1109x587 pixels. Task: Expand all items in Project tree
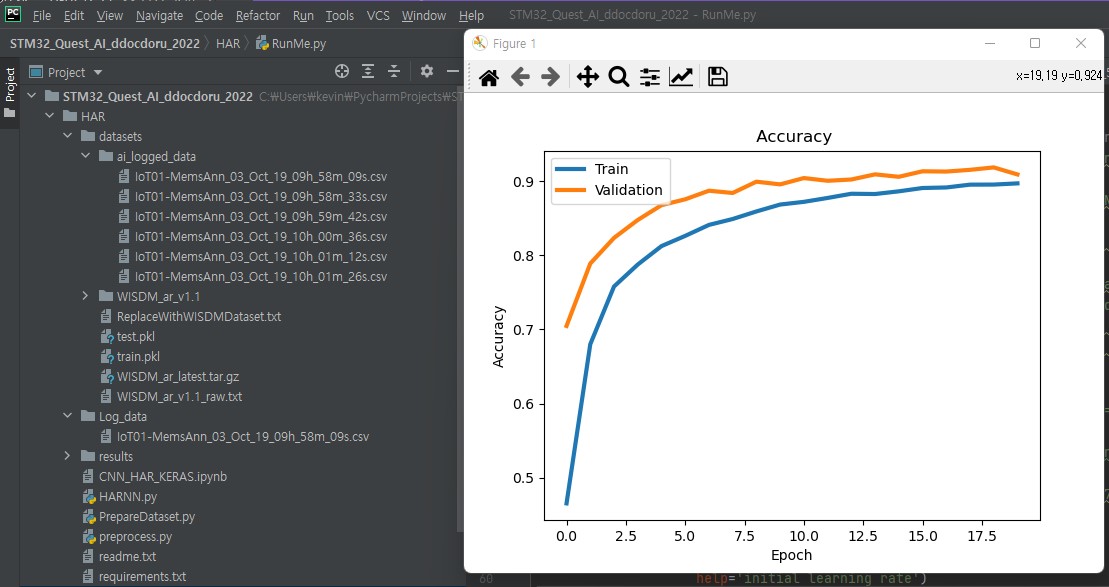pyautogui.click(x=368, y=71)
